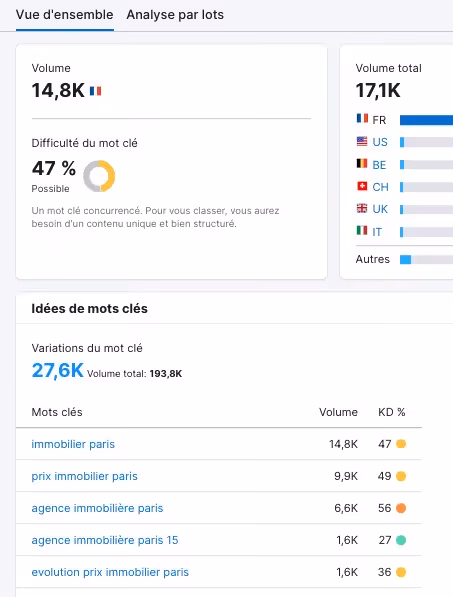Open the Analyse par lots tab
The height and width of the screenshot is (597, 453).
click(x=175, y=15)
